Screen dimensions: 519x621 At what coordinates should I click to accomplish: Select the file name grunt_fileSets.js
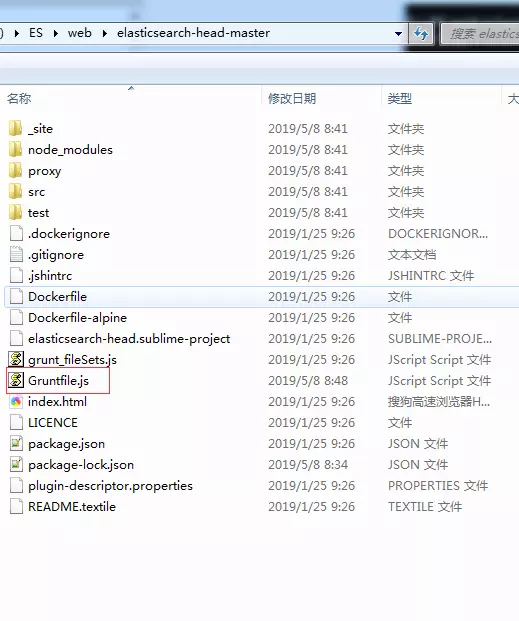click(x=72, y=360)
